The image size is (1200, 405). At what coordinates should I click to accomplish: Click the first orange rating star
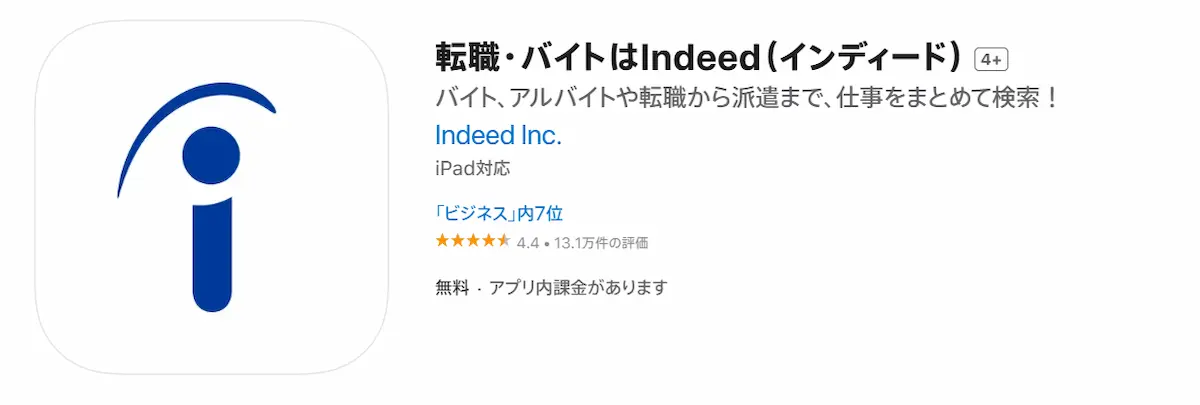click(442, 242)
